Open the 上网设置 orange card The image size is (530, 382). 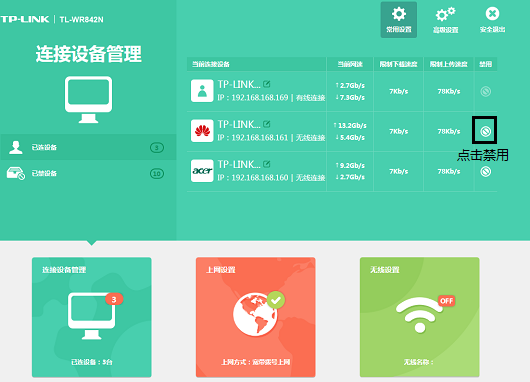(x=256, y=317)
